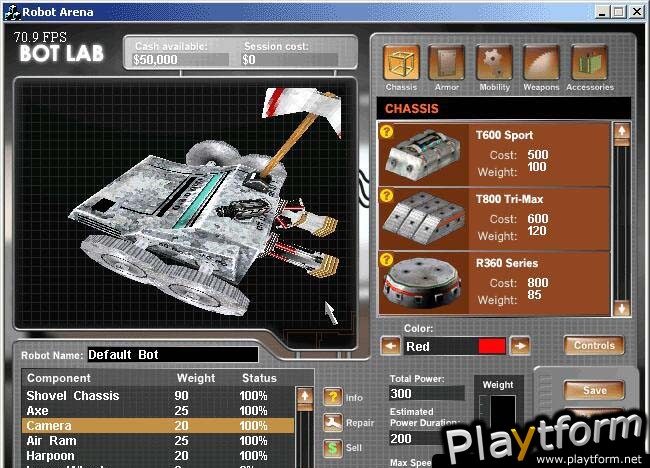Viewport: 650px width, 468px height.
Task: Click the T600 Sport title text
Action: point(504,135)
